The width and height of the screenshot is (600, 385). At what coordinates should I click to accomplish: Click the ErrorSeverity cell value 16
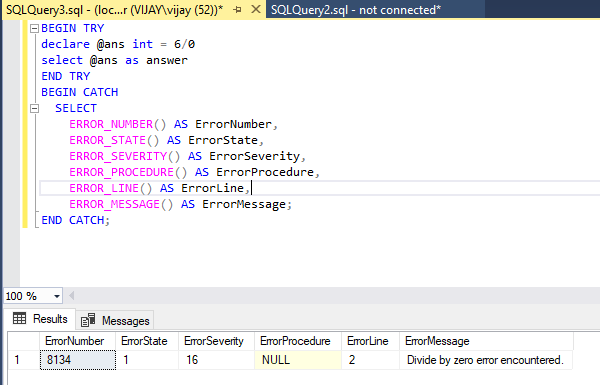pos(216,360)
